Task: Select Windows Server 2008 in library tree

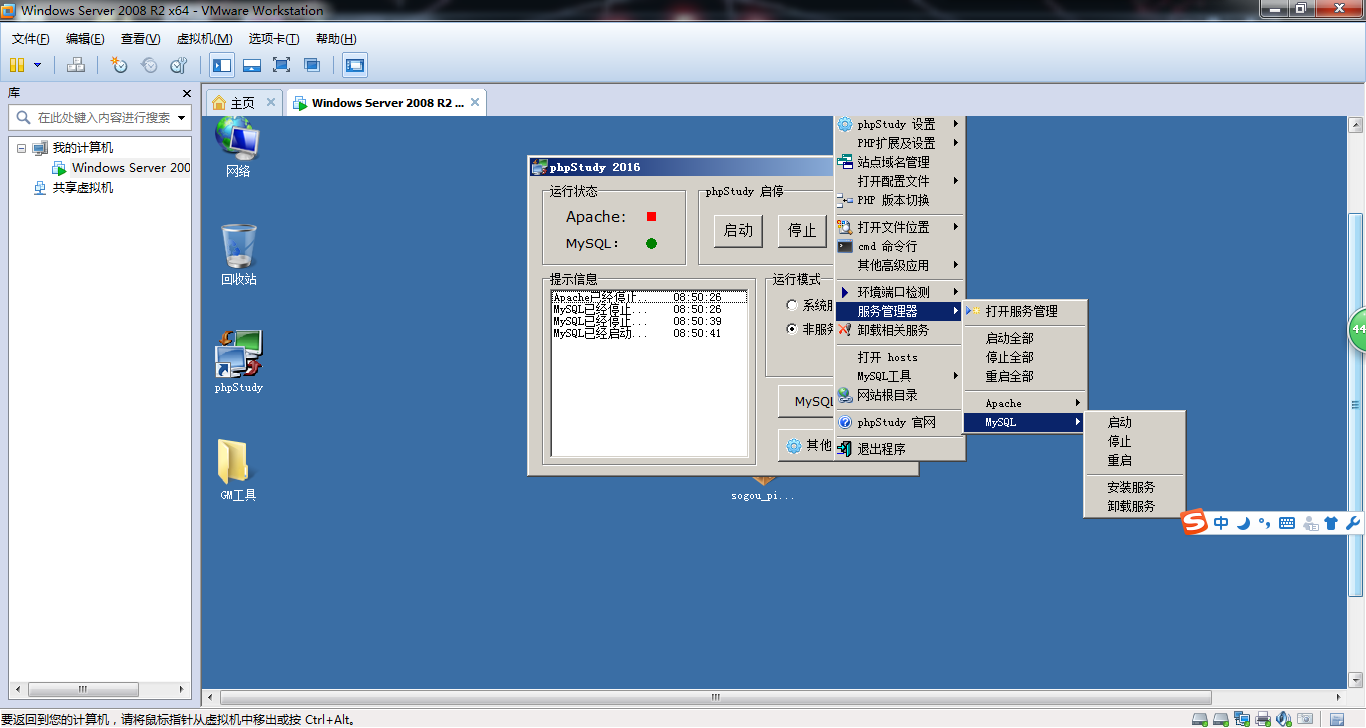Action: click(120, 168)
